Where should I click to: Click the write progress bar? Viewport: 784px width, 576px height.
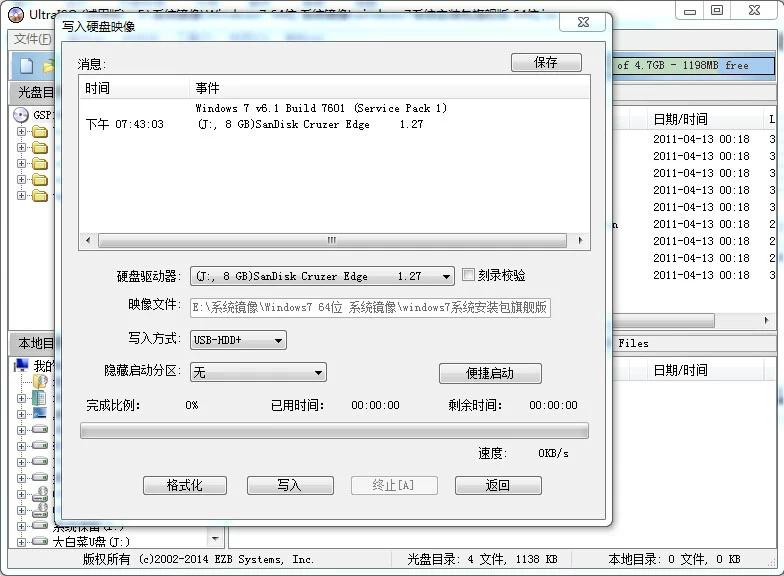point(334,430)
